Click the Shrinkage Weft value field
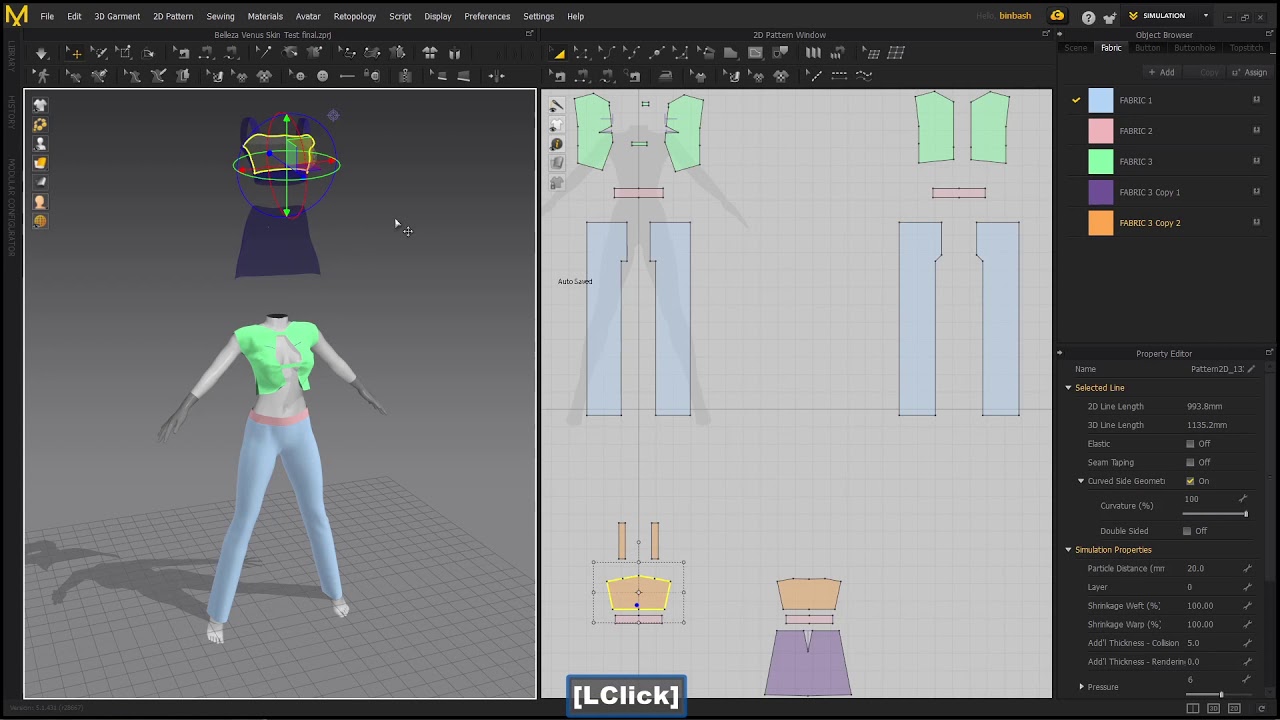1280x720 pixels. click(x=1212, y=606)
